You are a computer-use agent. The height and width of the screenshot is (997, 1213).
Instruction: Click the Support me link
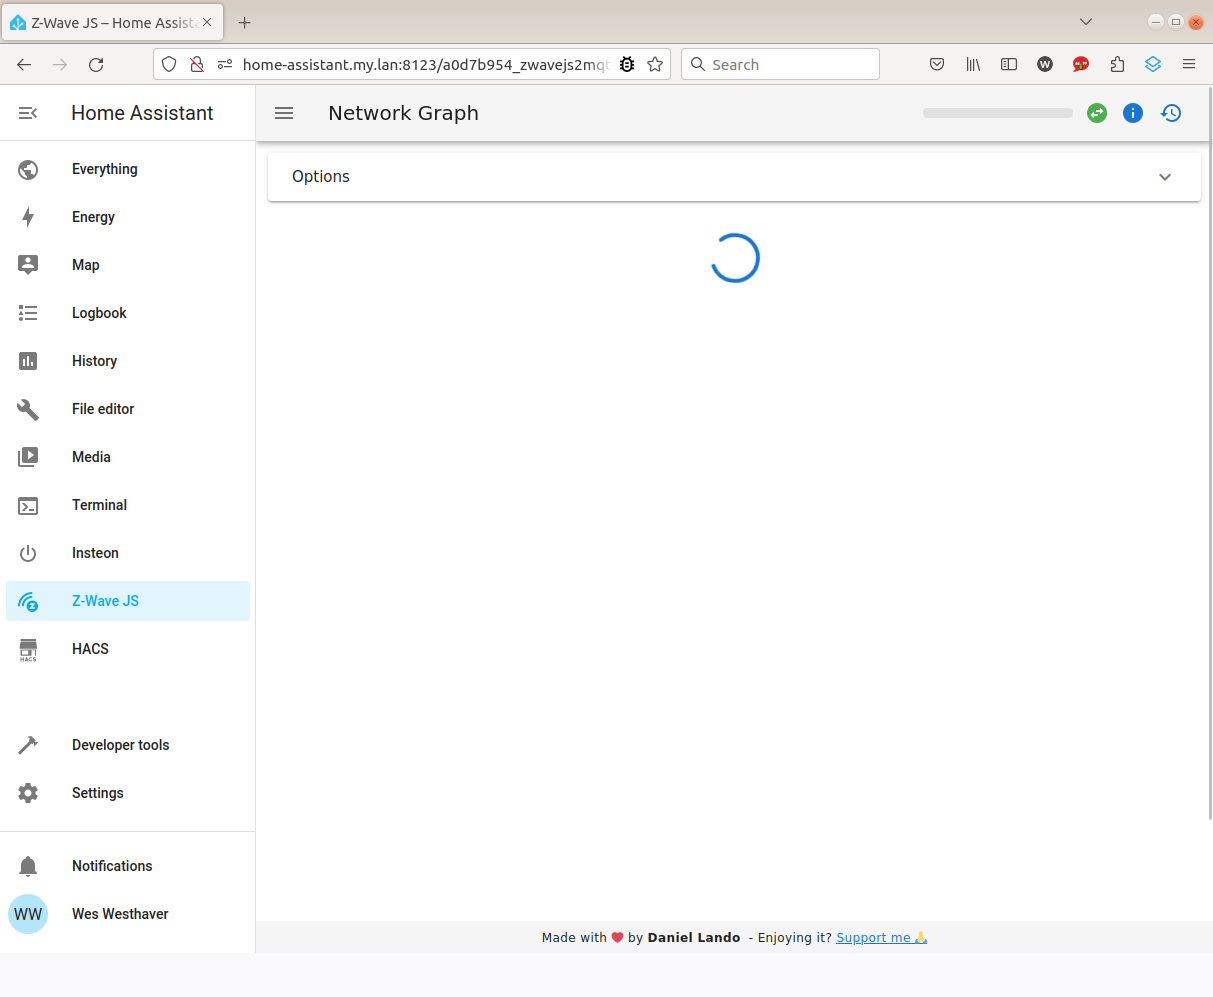tap(882, 937)
